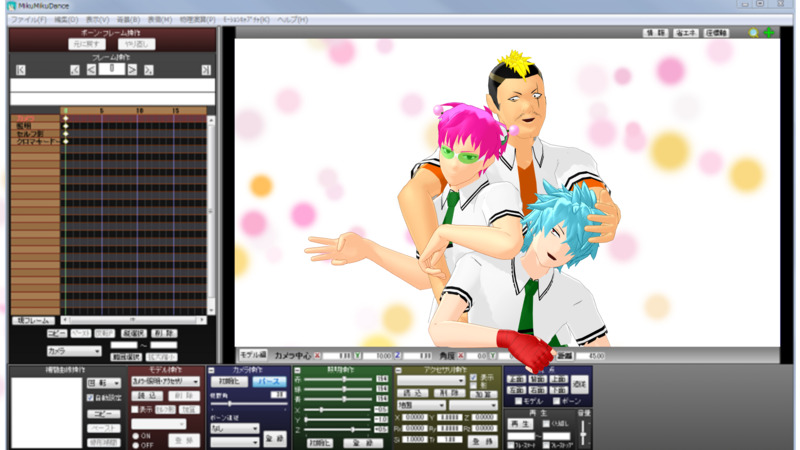The image size is (800, 450).
Task: Select lighting keyframe diamond at frame 0
Action: click(x=65, y=126)
